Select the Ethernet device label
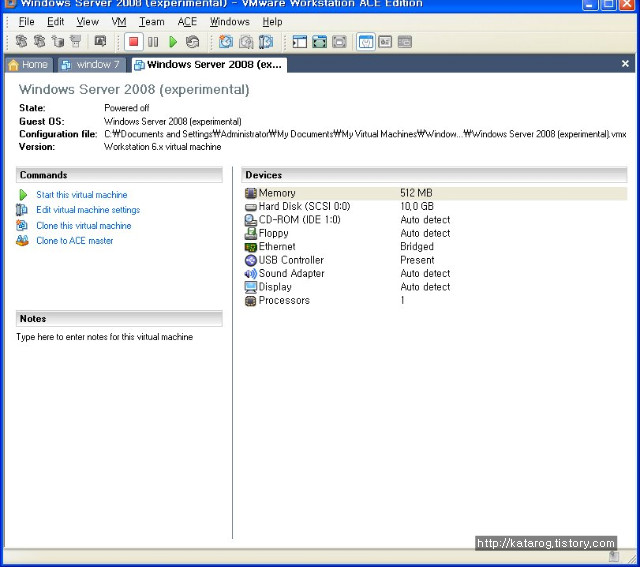Image resolution: width=640 pixels, height=567 pixels. click(x=277, y=247)
